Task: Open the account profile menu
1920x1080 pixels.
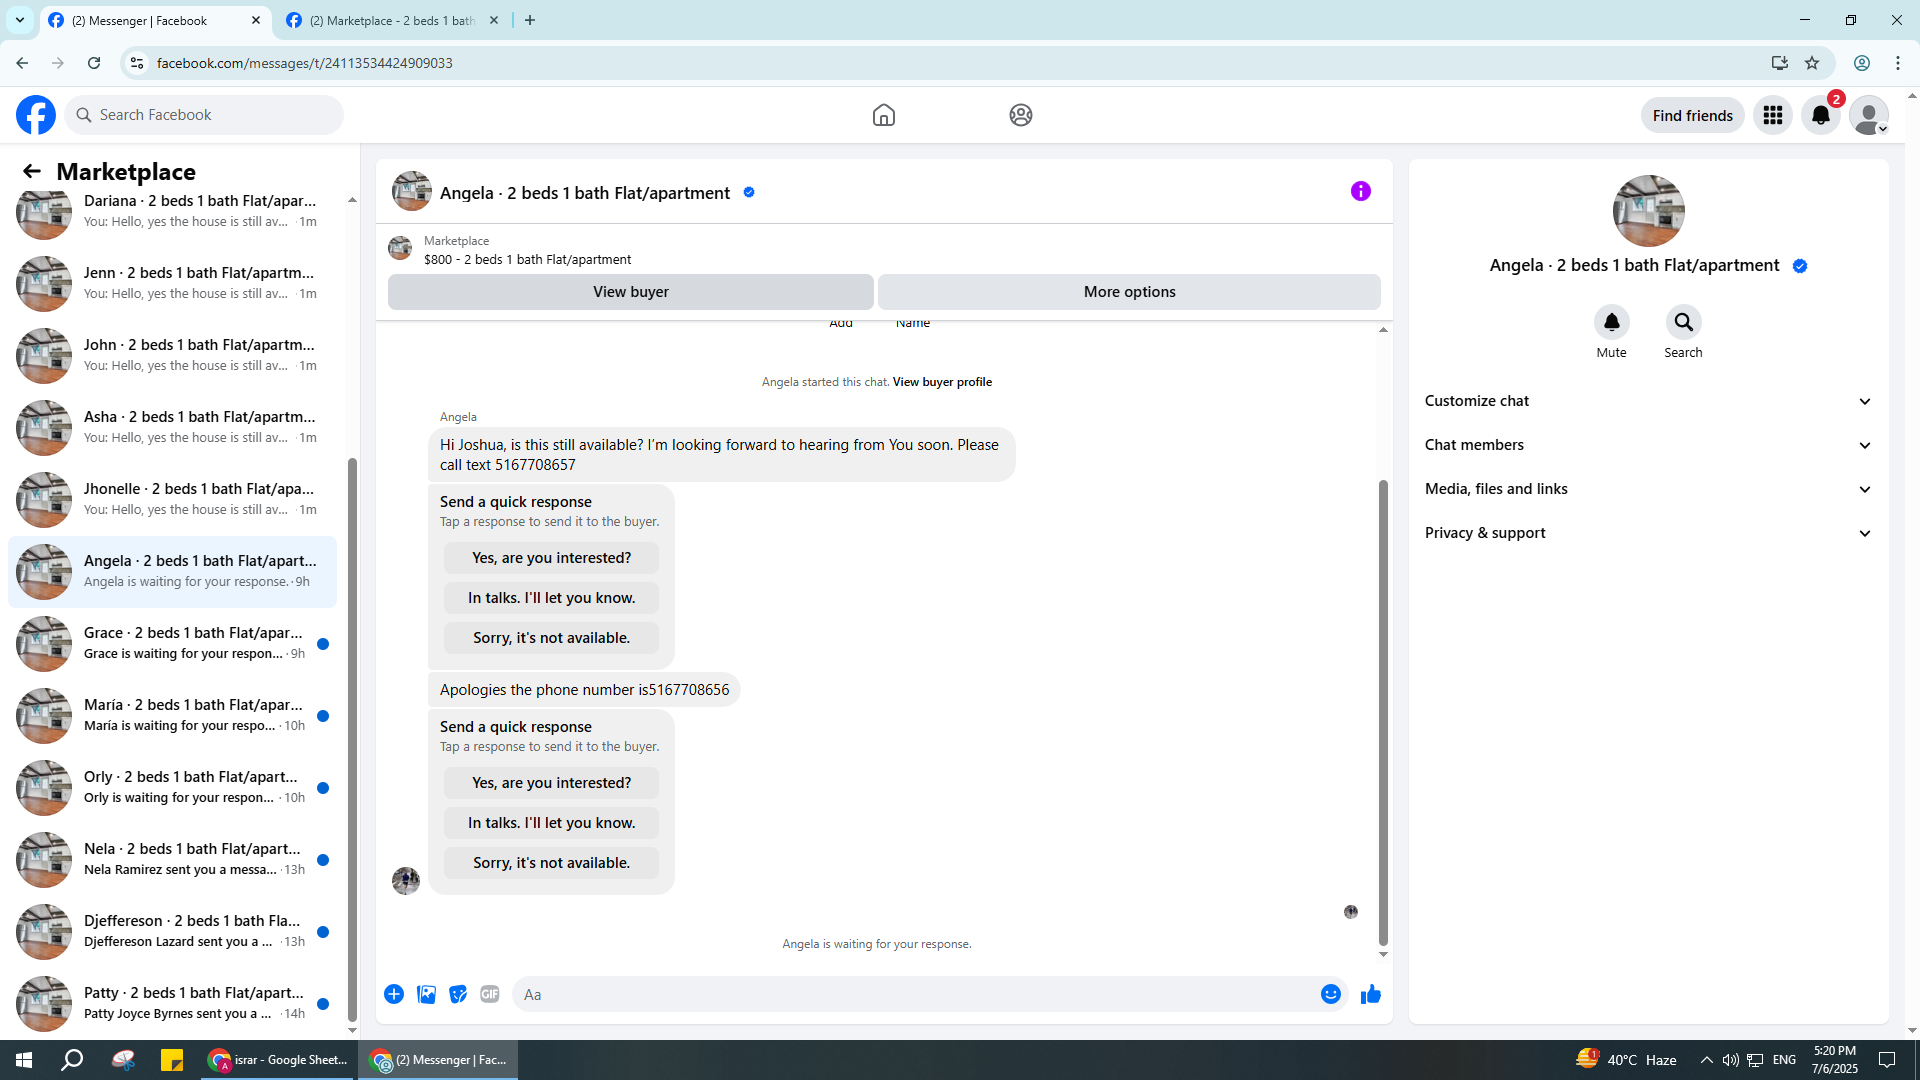Action: click(x=1869, y=115)
